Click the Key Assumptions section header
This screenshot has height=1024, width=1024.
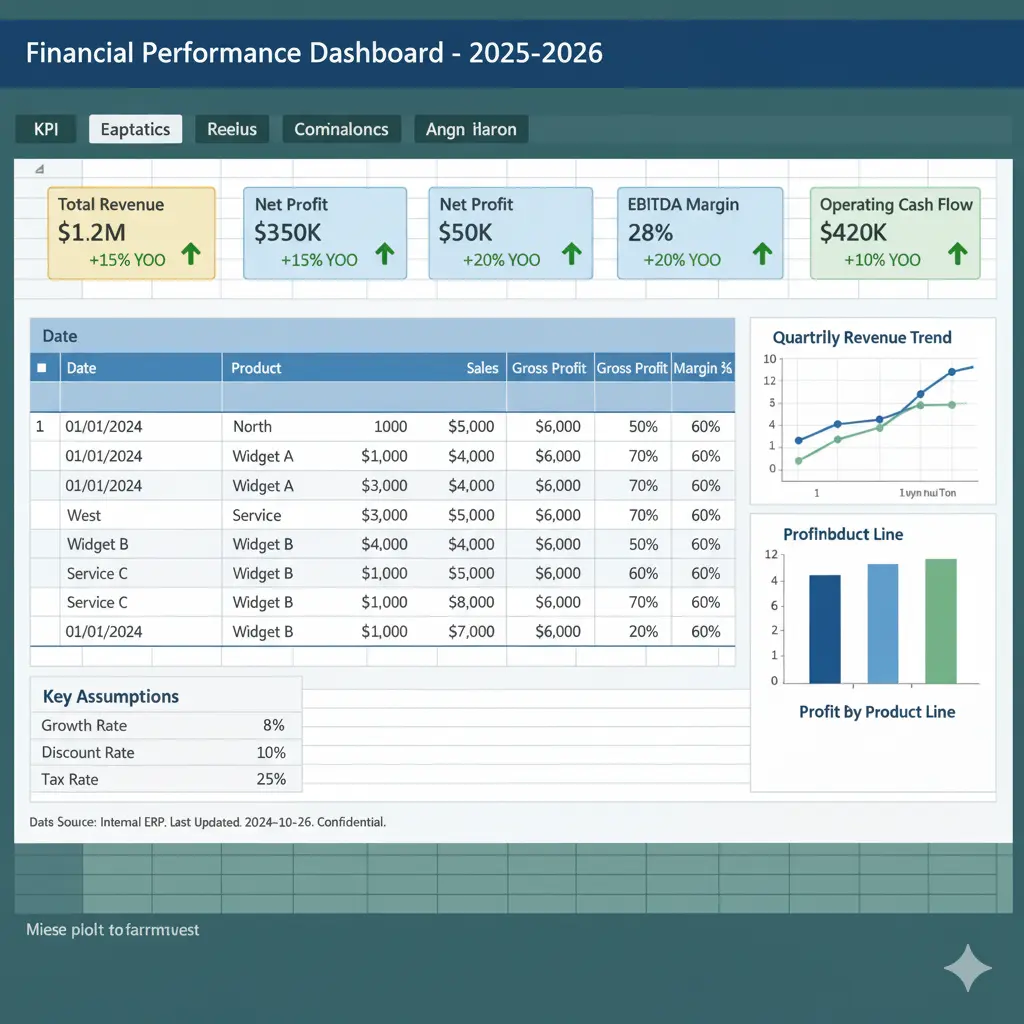point(110,696)
